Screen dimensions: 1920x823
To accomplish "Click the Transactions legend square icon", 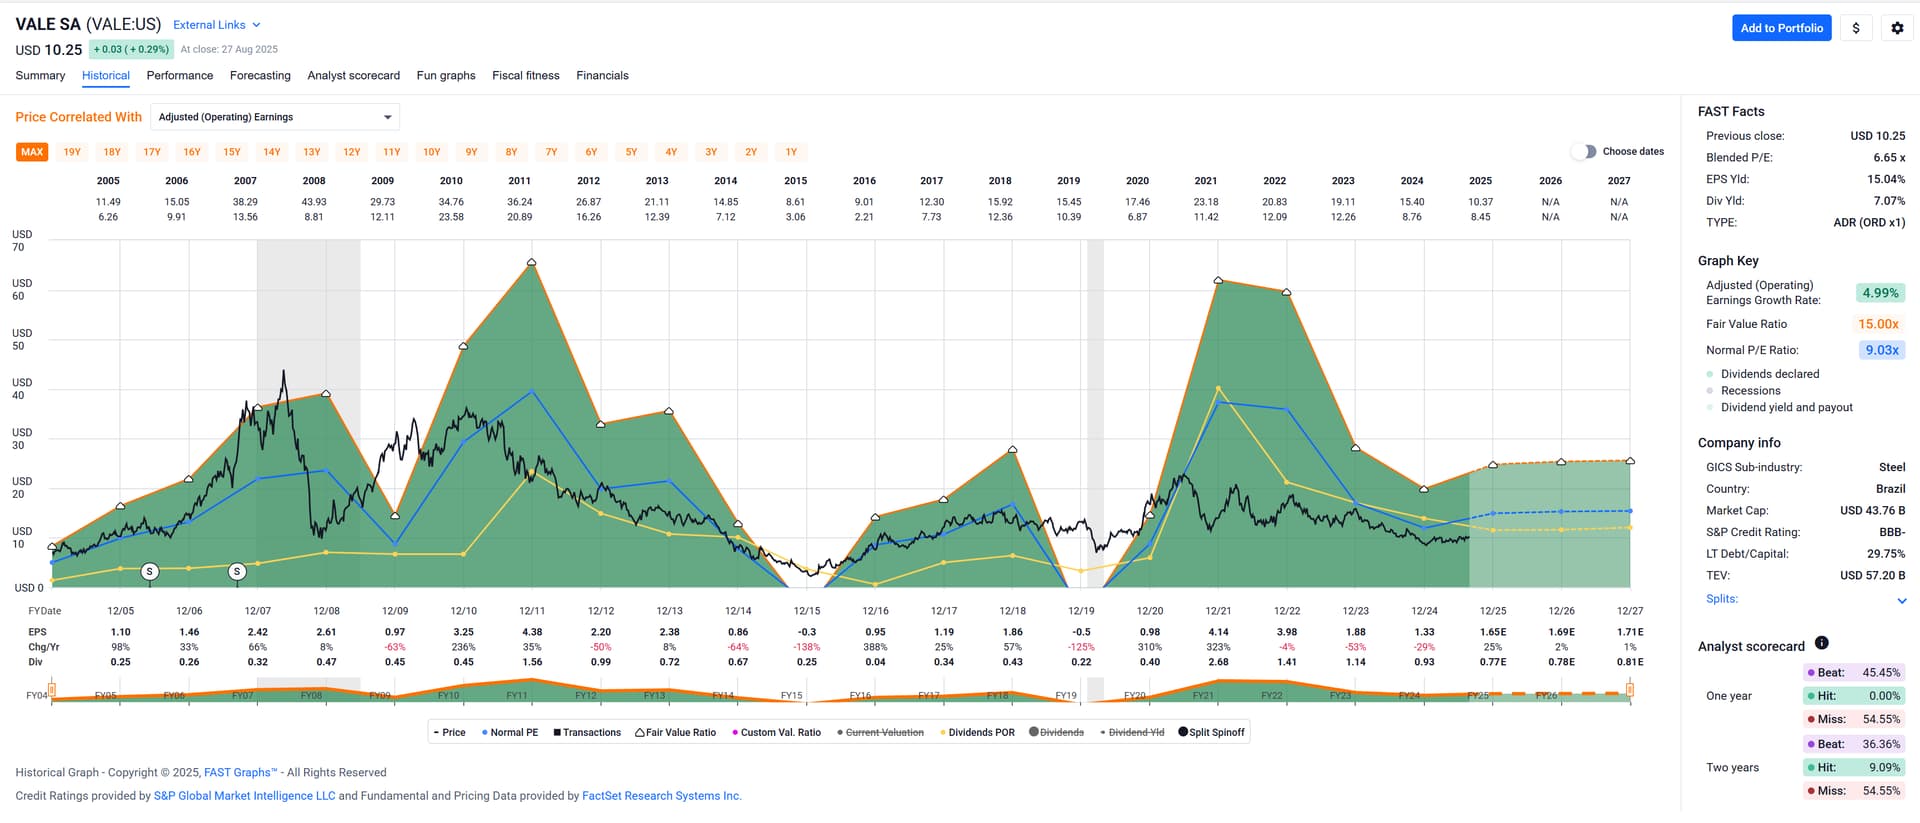I will [557, 733].
